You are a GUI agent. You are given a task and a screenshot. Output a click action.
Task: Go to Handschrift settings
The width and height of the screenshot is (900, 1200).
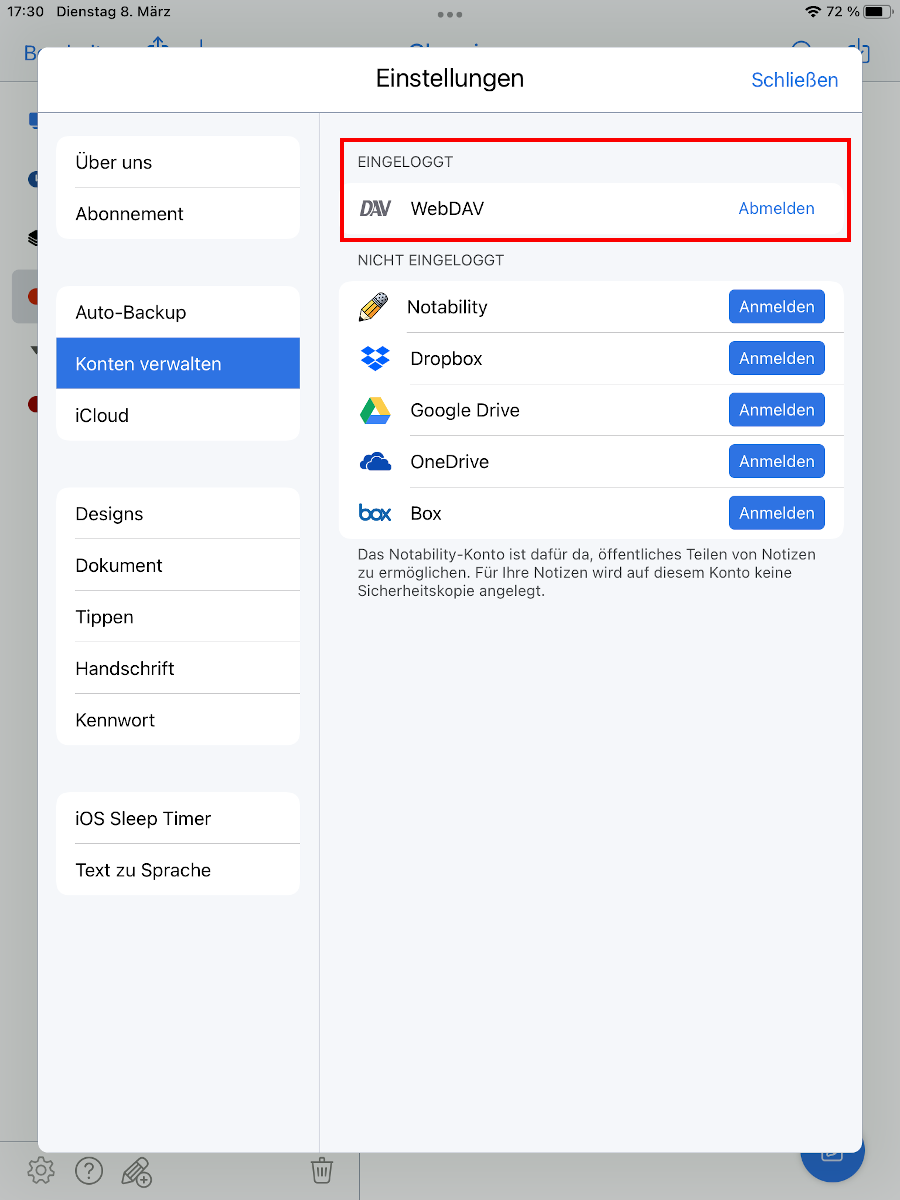click(178, 668)
